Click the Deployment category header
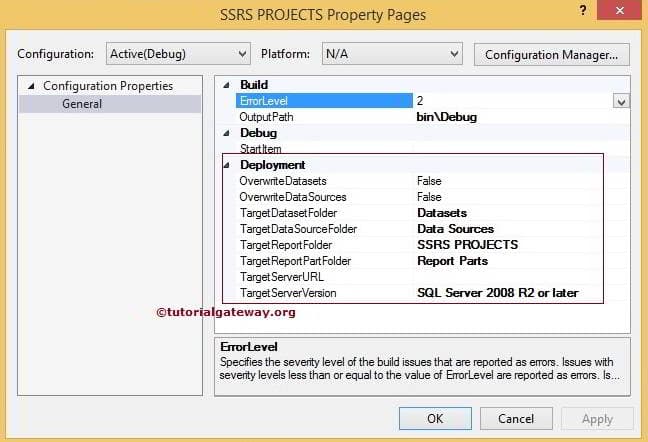The width and height of the screenshot is (648, 442). pos(273,165)
